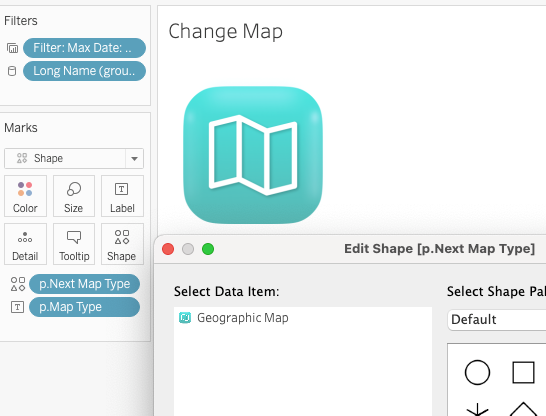
Task: Select the p.Next Map Type pill
Action: (85, 284)
